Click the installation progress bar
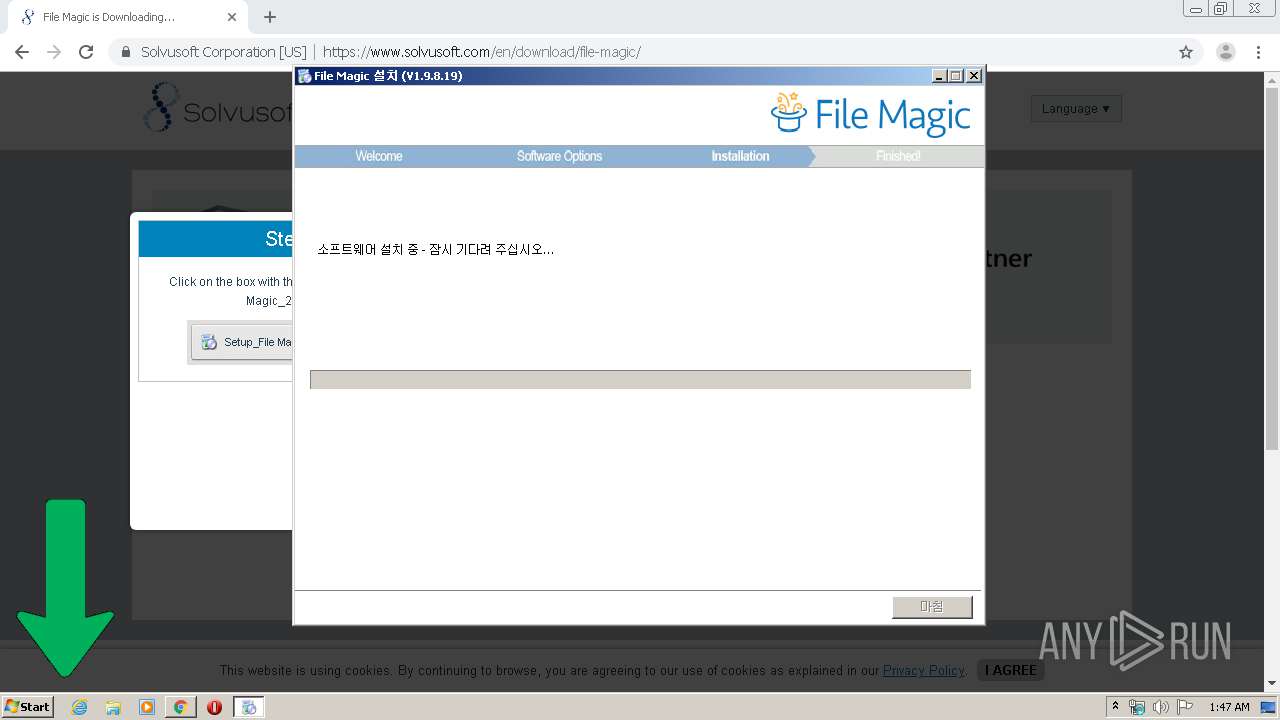The image size is (1280, 720). coord(640,380)
